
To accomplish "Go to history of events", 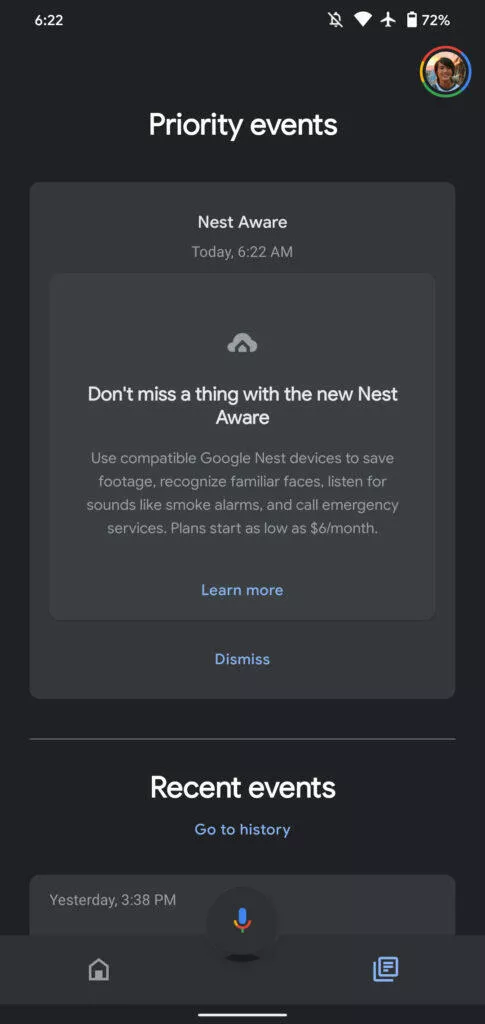I will 242,829.
